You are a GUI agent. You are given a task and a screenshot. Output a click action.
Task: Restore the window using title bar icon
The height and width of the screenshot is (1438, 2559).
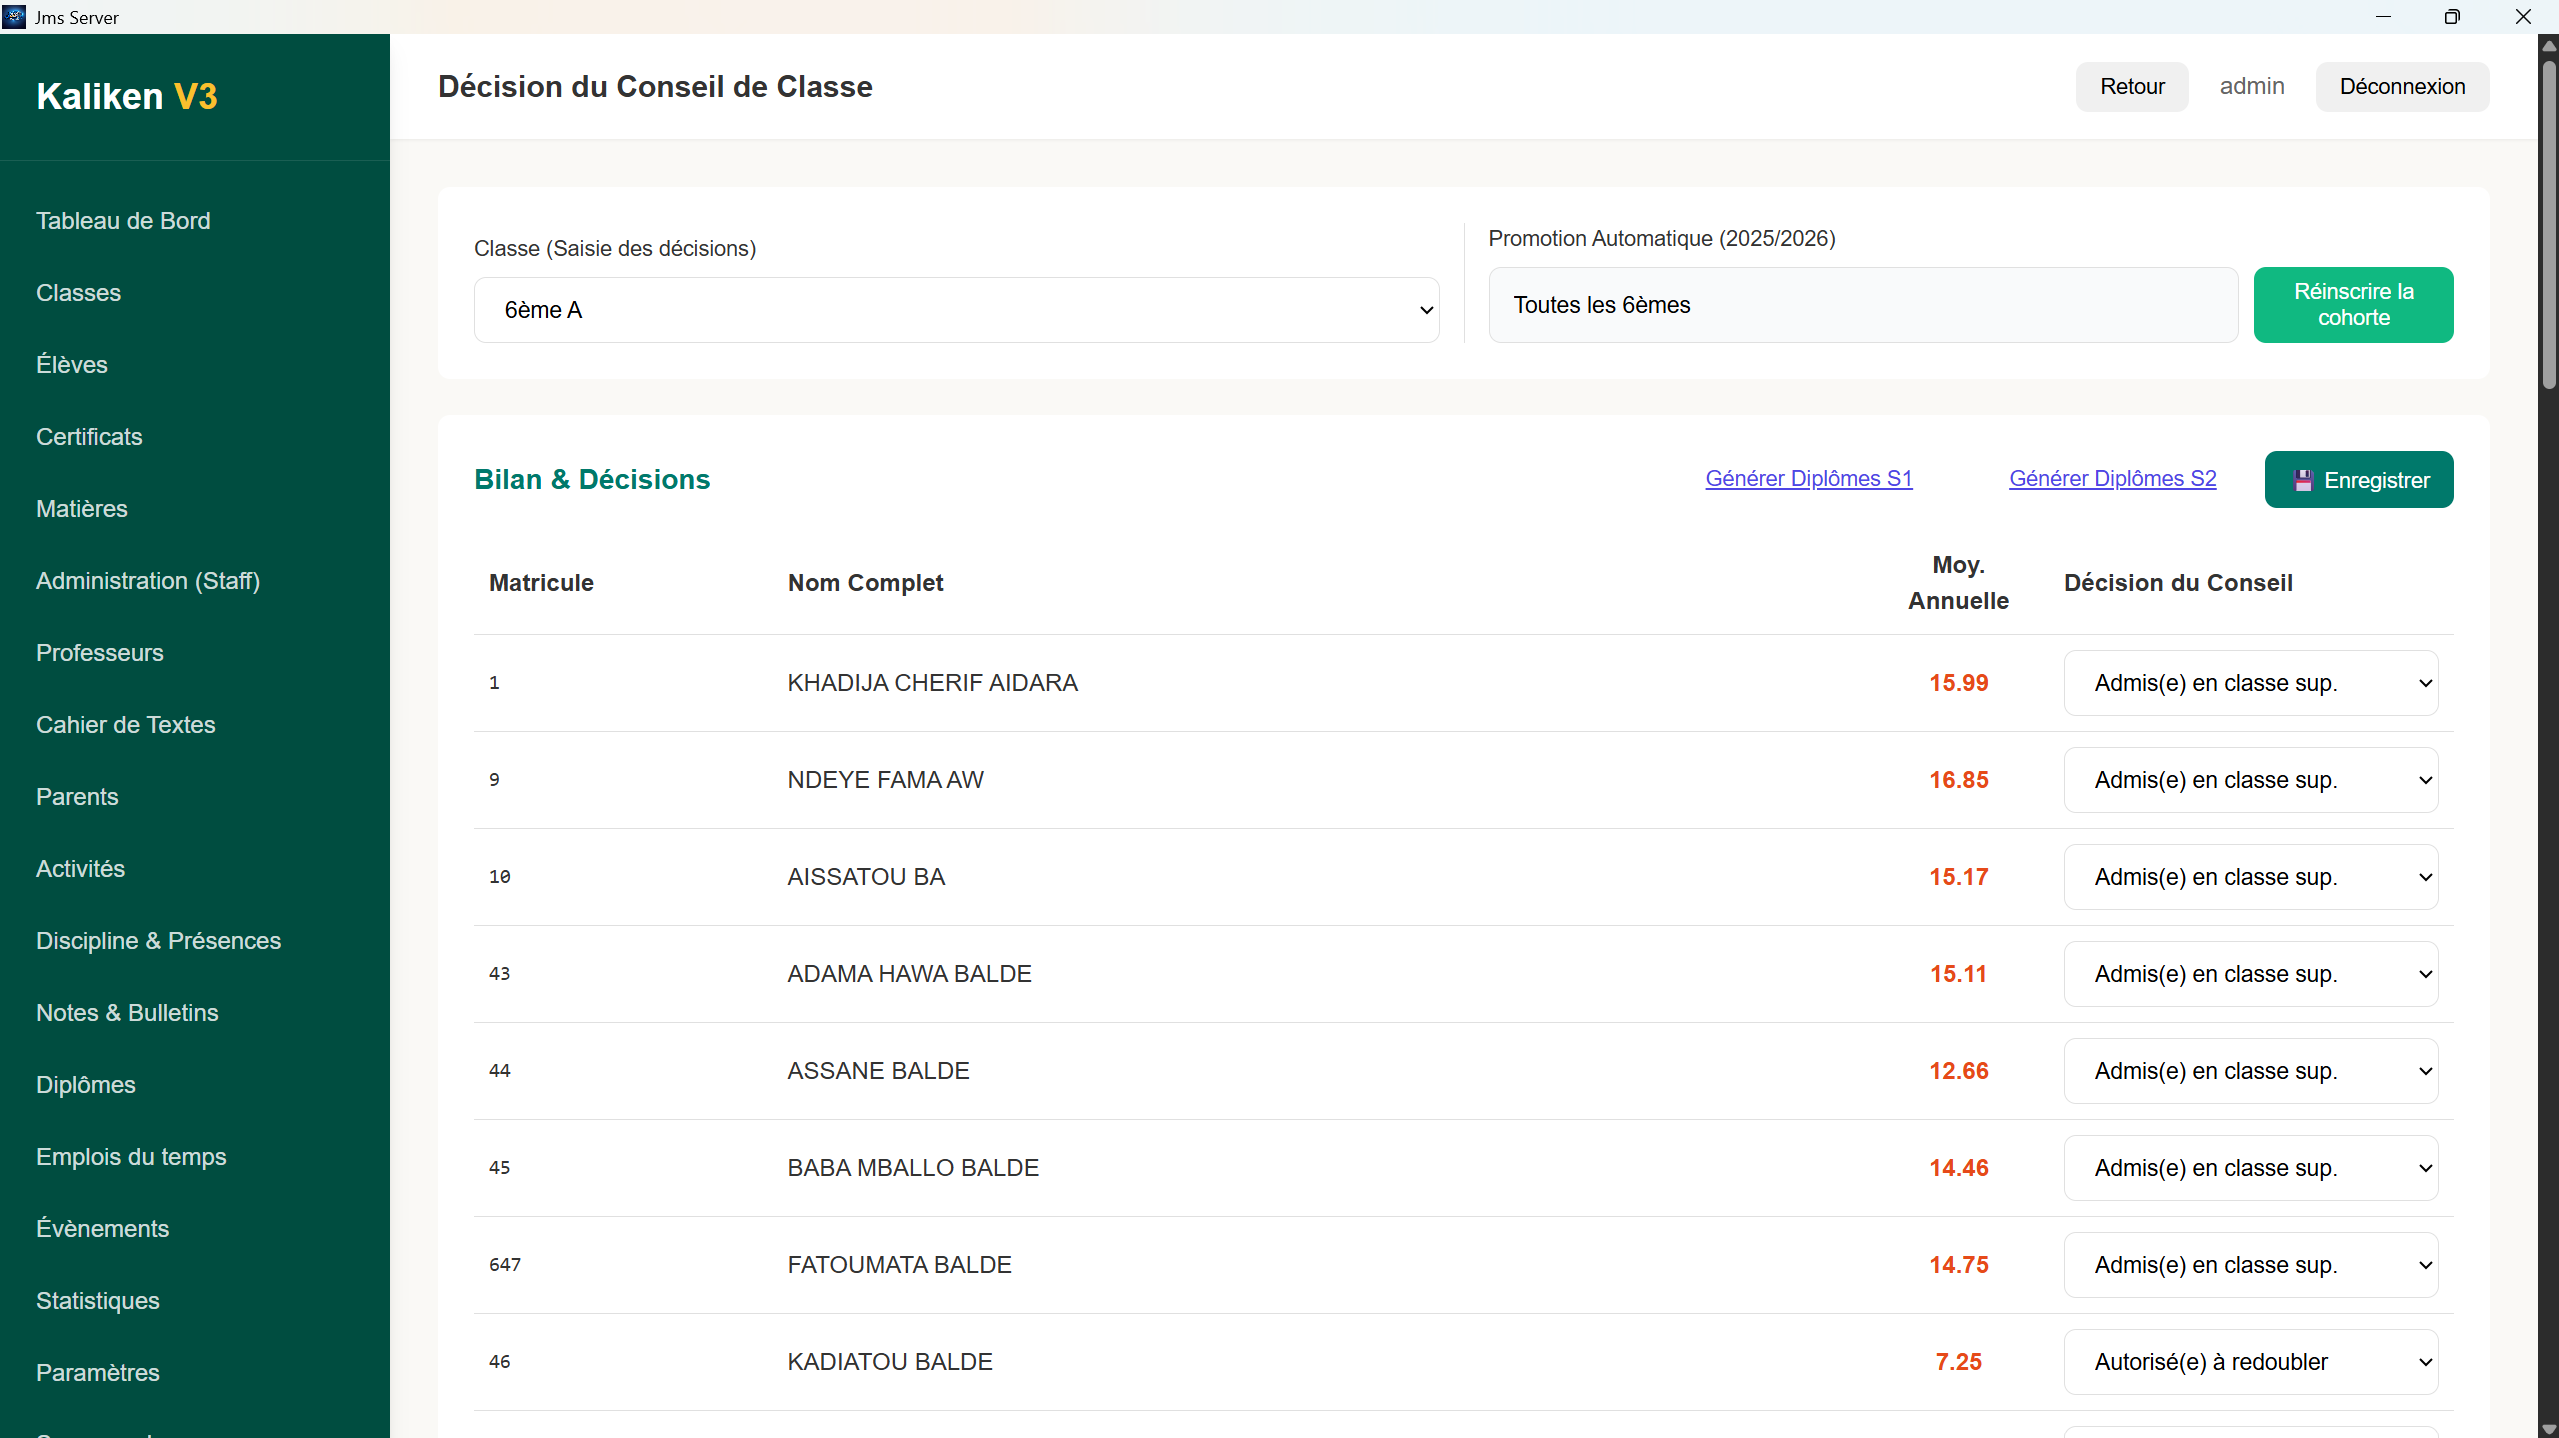[2451, 17]
